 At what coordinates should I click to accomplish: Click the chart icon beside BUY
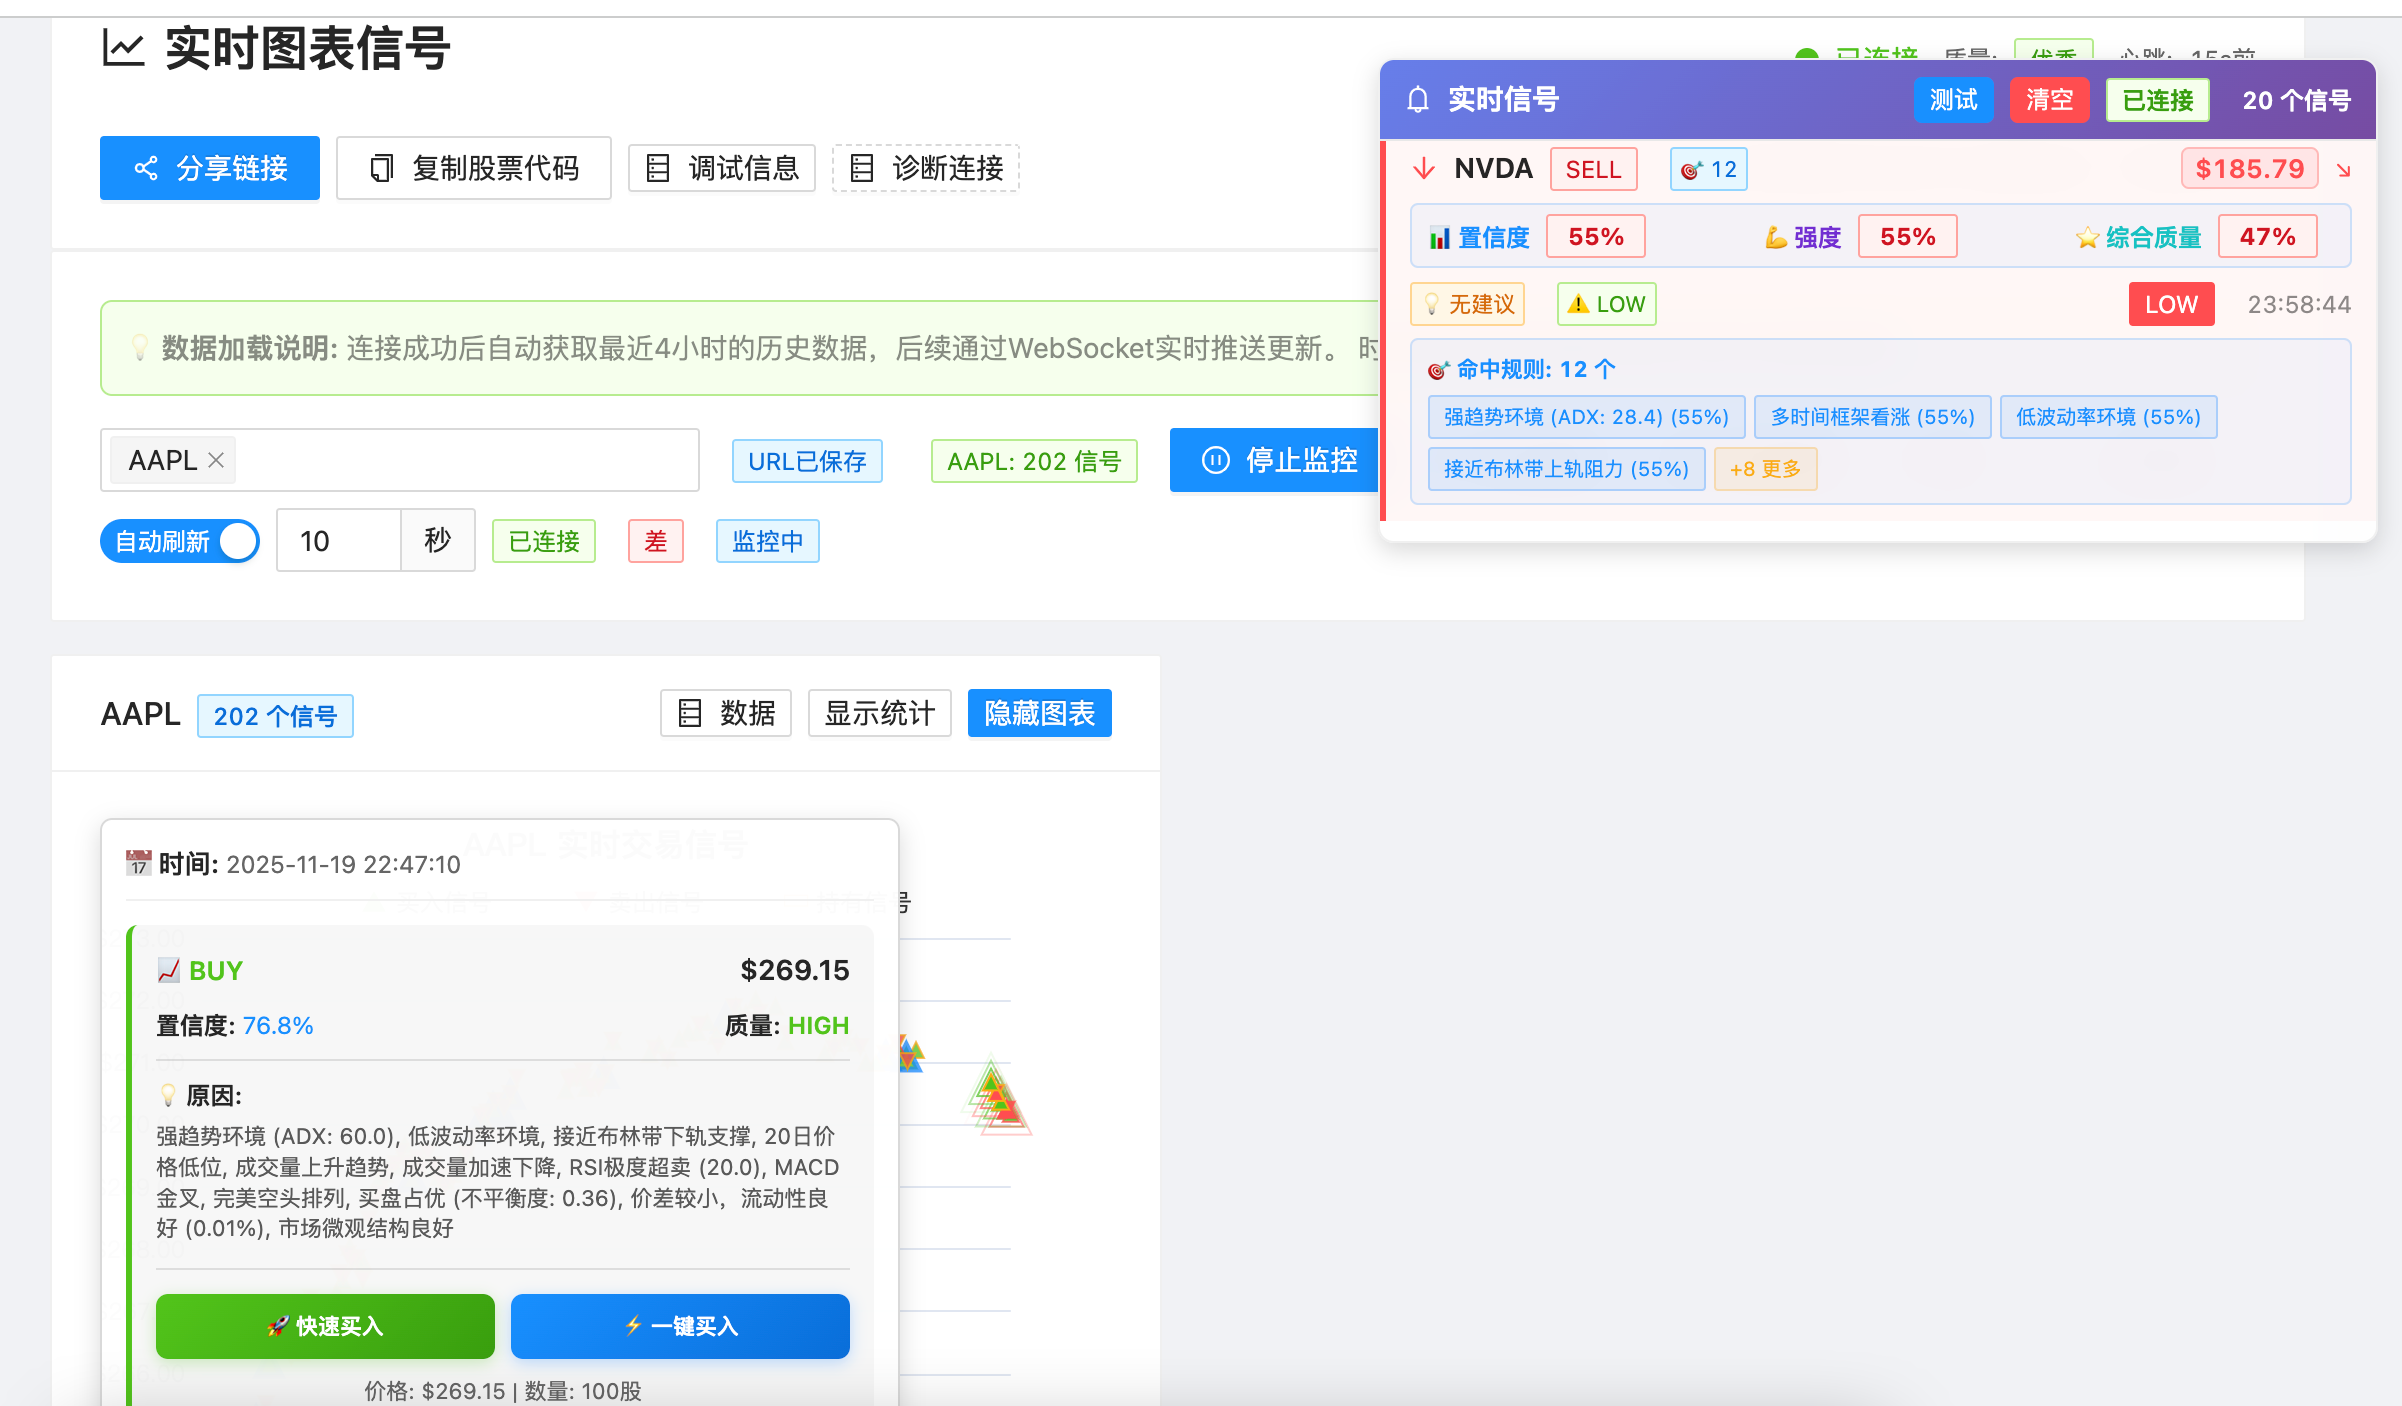tap(168, 970)
